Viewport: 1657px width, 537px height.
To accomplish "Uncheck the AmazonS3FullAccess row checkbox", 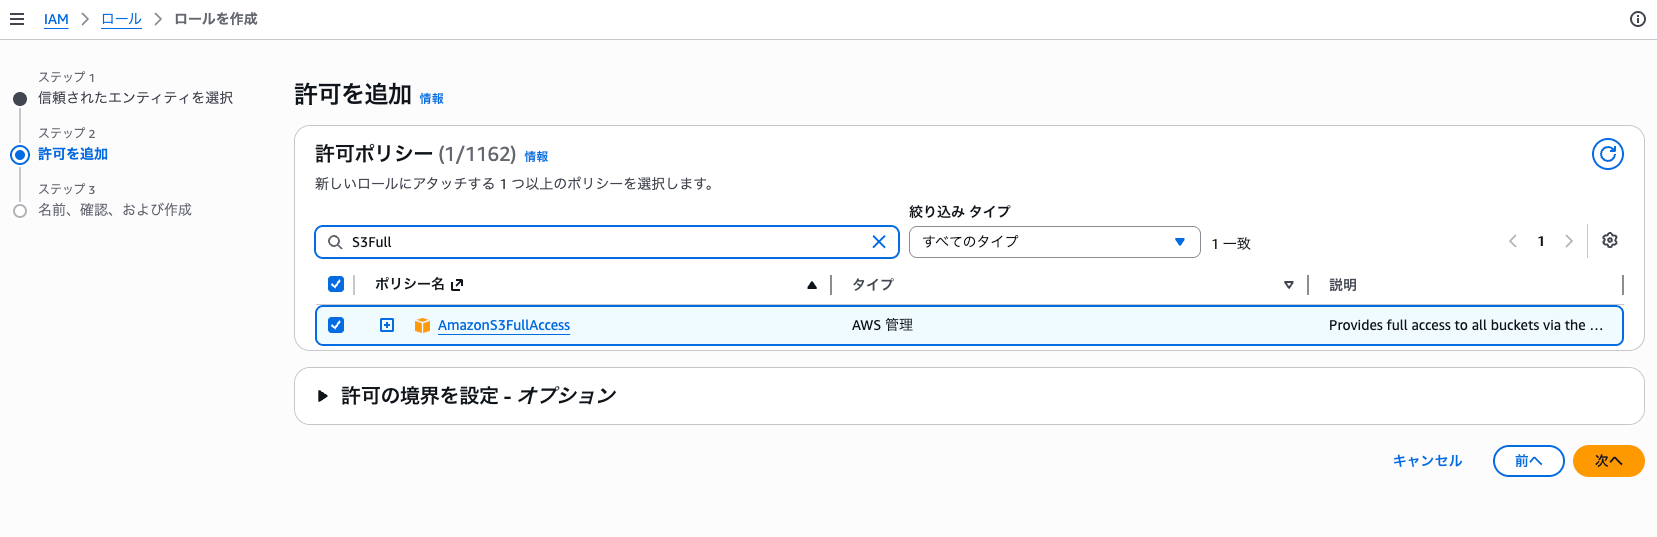I will pyautogui.click(x=336, y=325).
